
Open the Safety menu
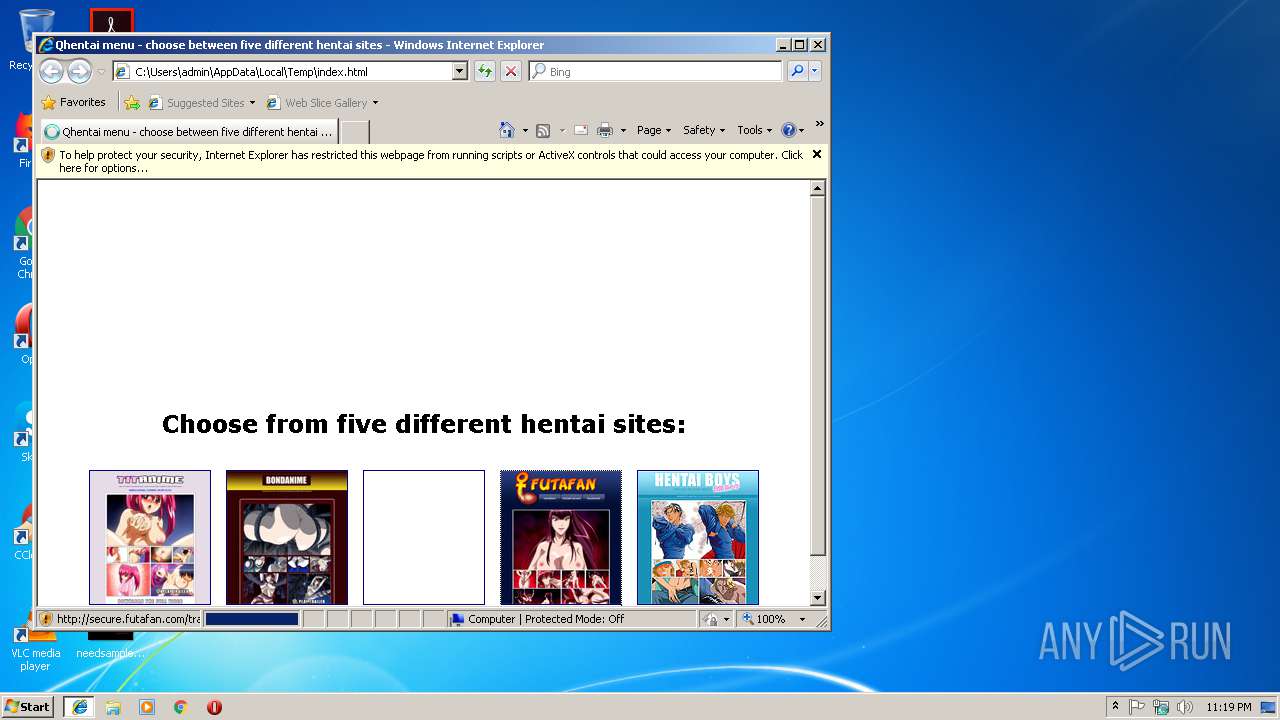tap(704, 130)
